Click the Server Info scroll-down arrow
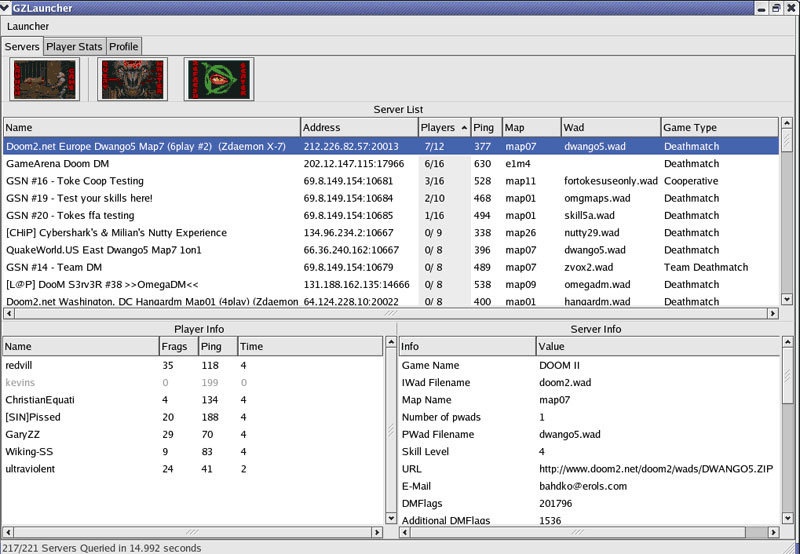Image resolution: width=800 pixels, height=554 pixels. click(787, 520)
